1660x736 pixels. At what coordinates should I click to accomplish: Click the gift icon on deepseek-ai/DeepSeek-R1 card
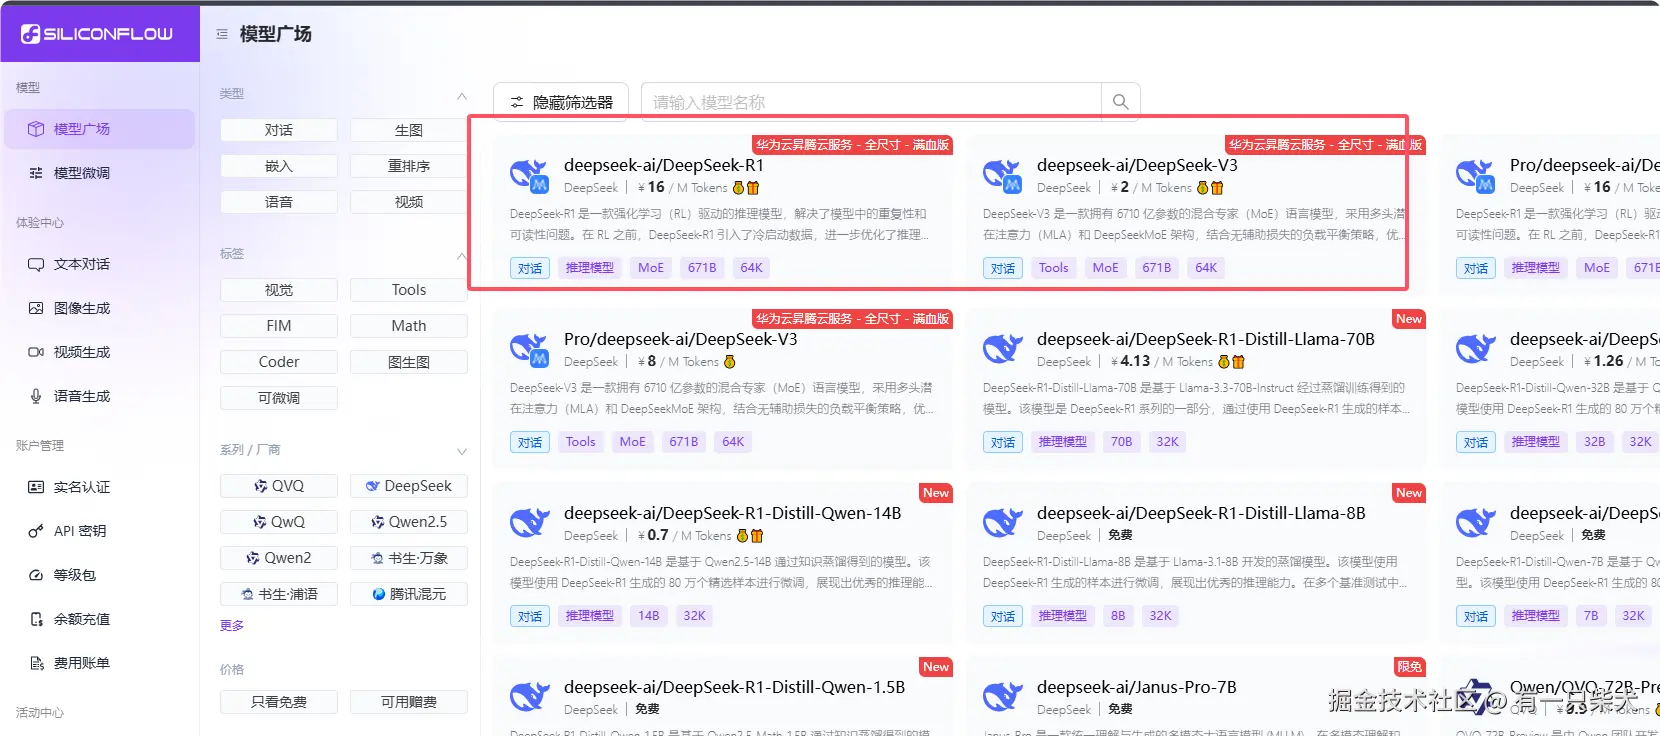pyautogui.click(x=753, y=188)
